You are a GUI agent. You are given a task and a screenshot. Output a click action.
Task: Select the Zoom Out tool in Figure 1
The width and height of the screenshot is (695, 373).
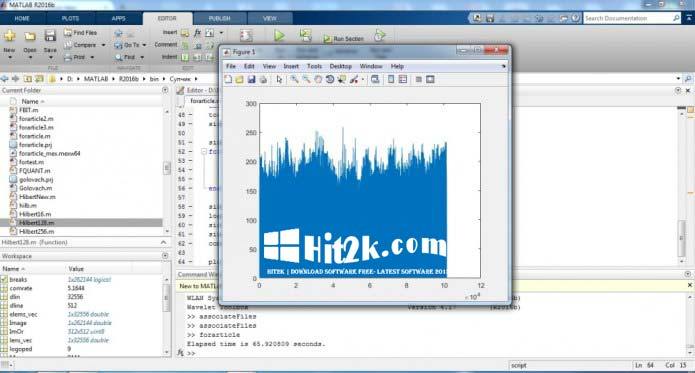(x=306, y=79)
